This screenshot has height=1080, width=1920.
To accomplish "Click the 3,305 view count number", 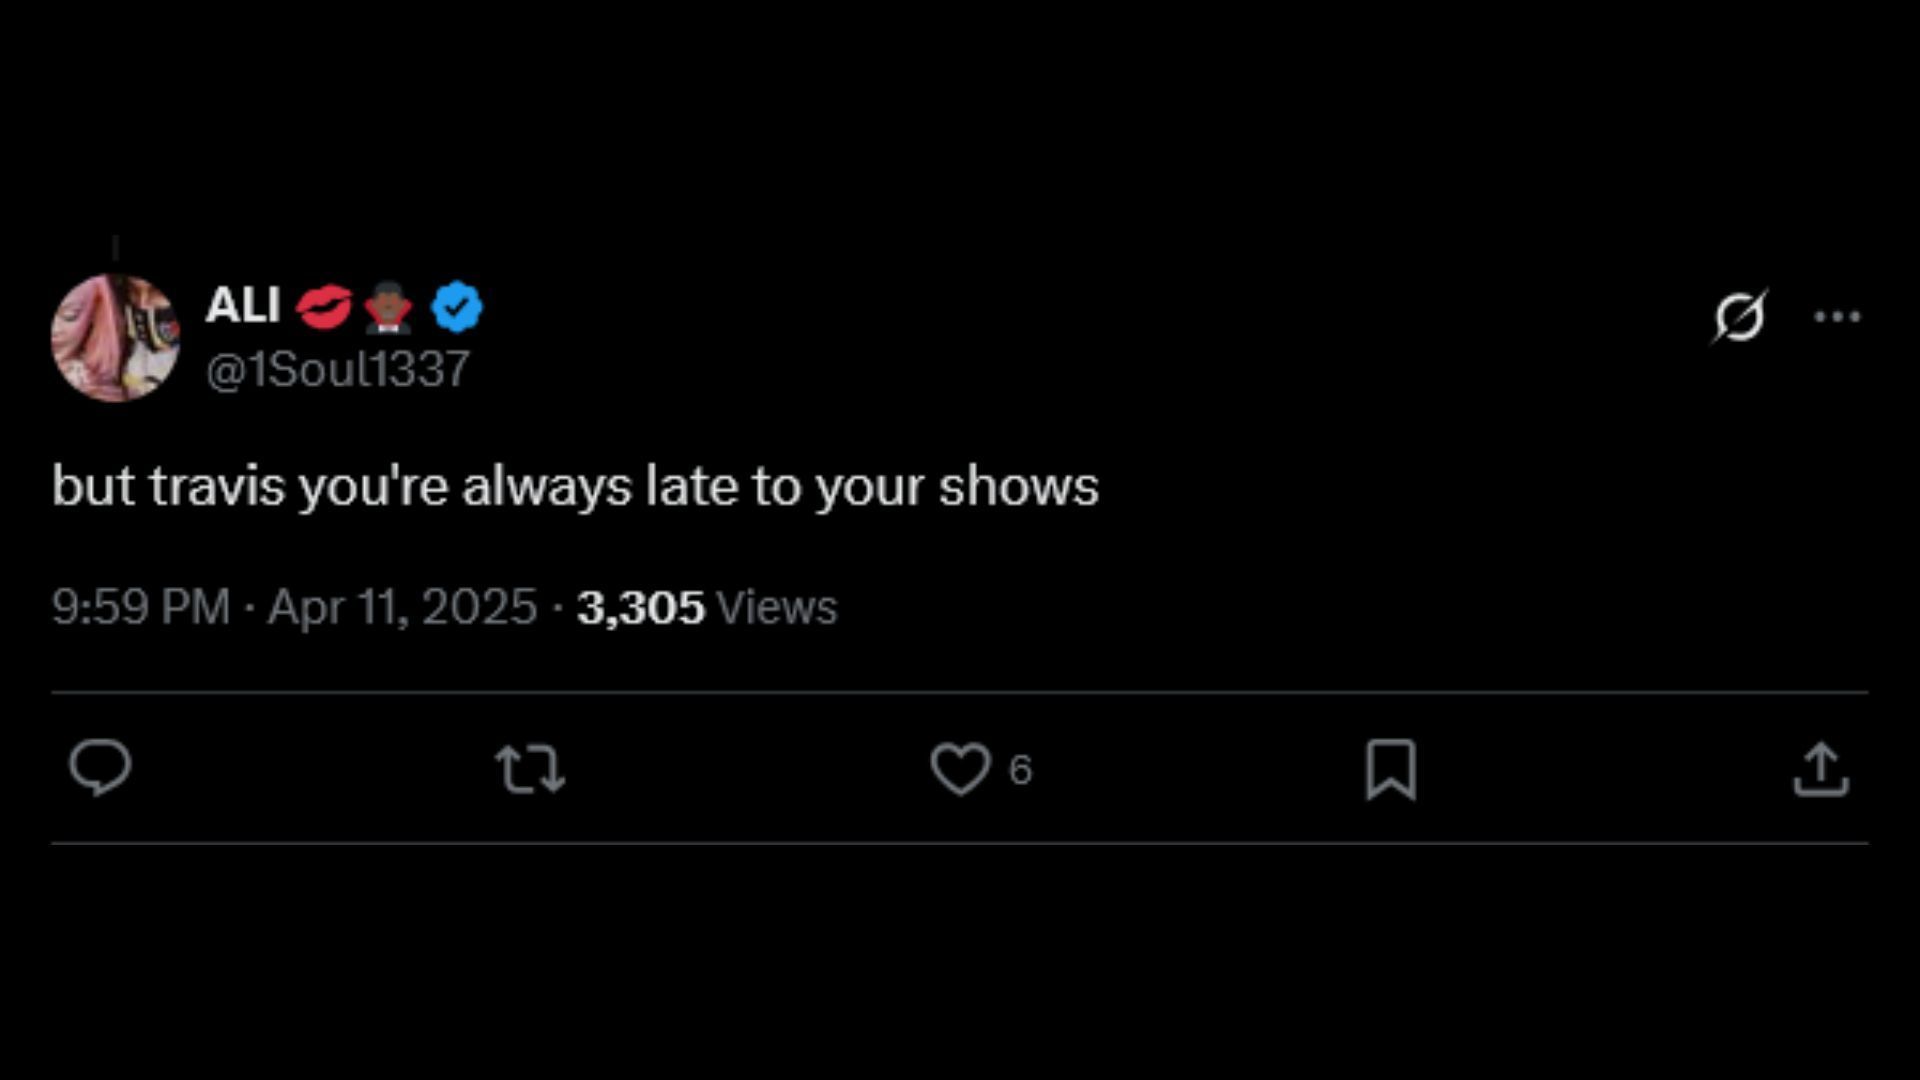I will (640, 607).
